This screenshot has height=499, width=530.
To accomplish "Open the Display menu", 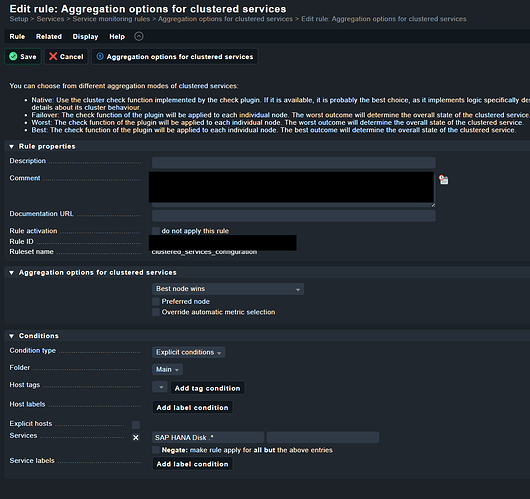I will coord(85,37).
